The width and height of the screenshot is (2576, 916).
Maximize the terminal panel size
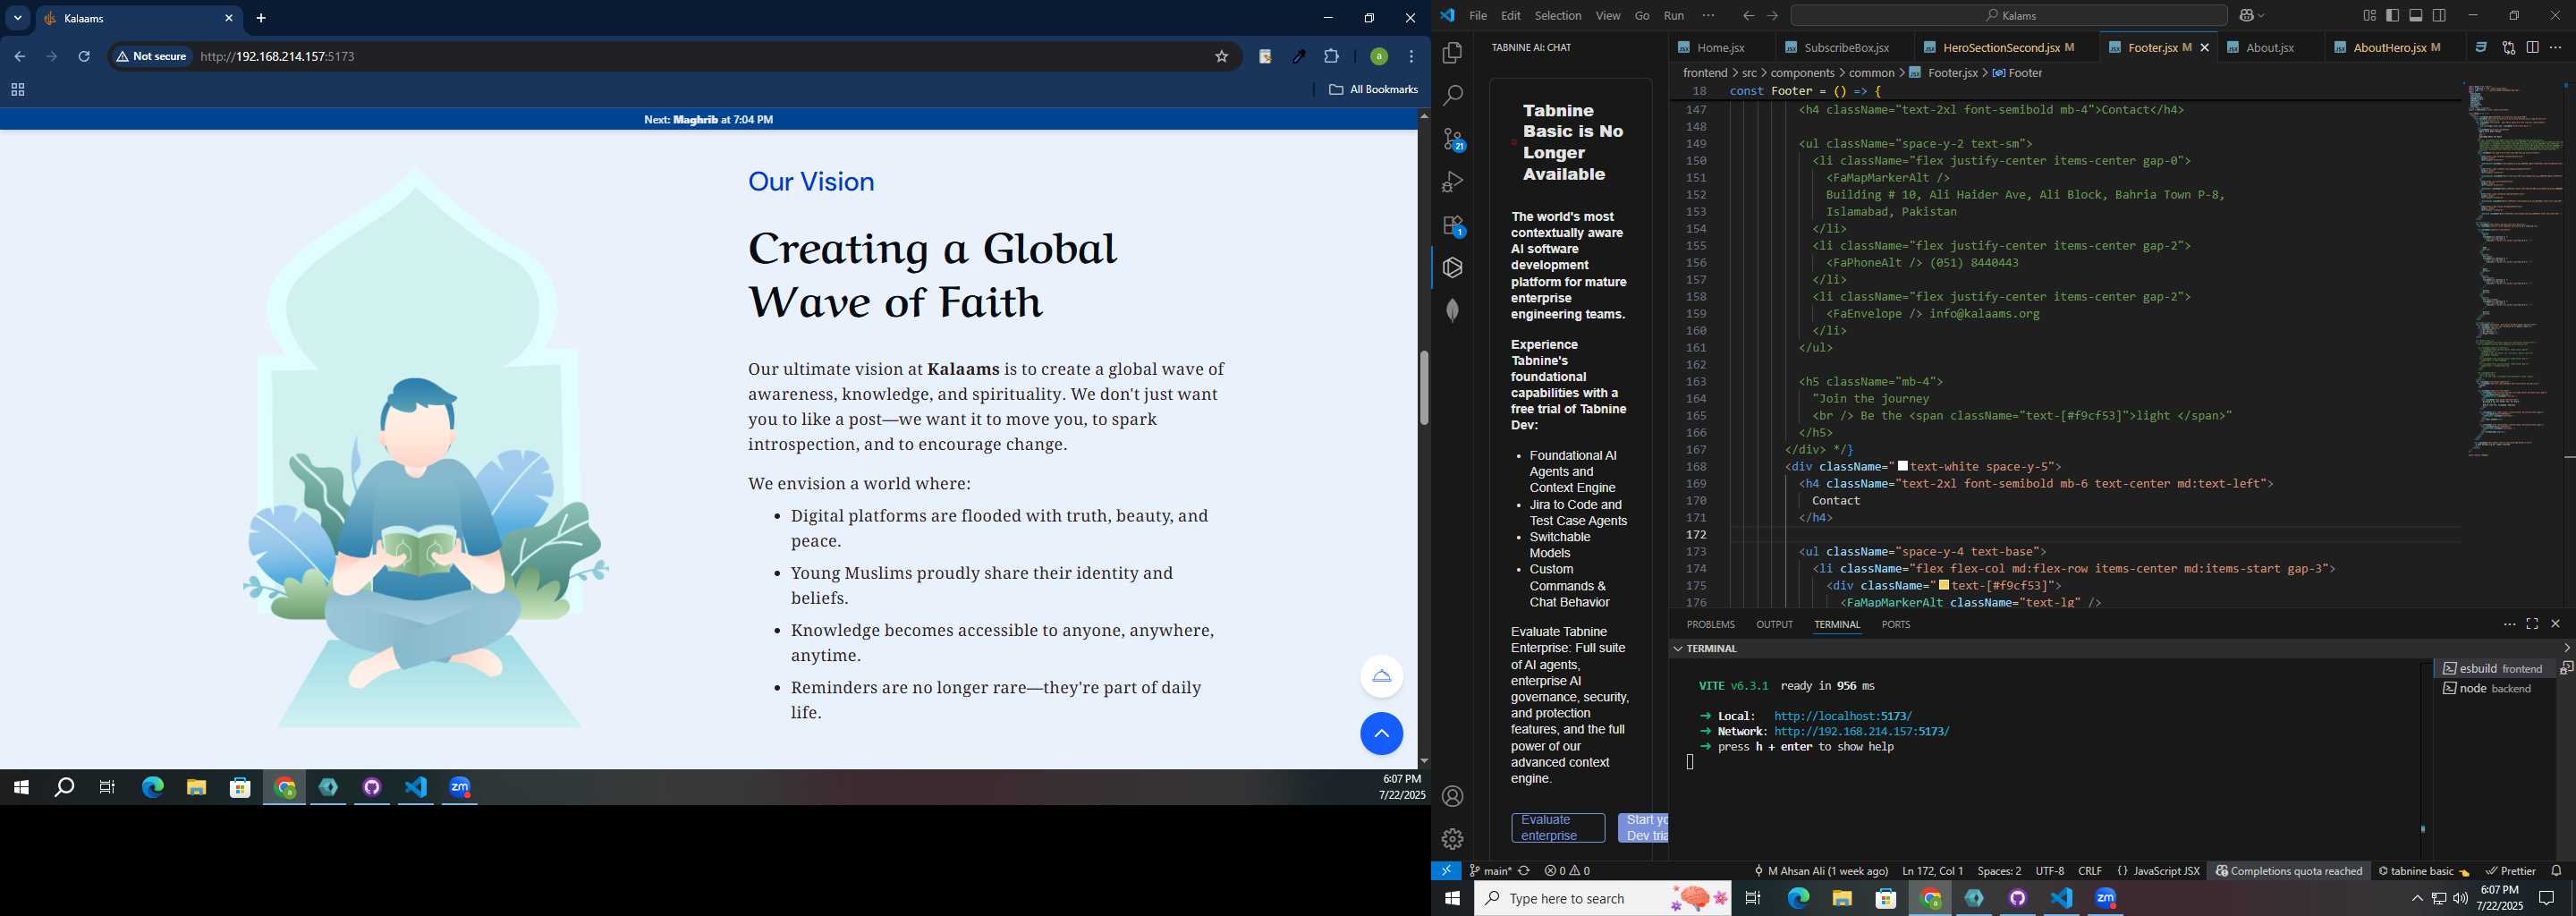pos(2532,624)
